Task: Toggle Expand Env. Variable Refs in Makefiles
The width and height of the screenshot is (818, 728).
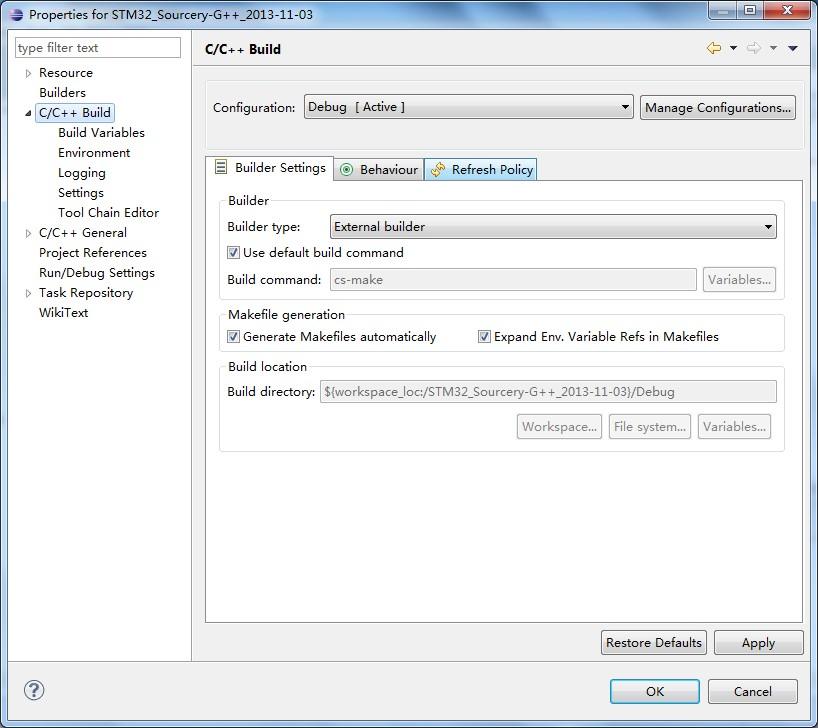Action: click(484, 337)
